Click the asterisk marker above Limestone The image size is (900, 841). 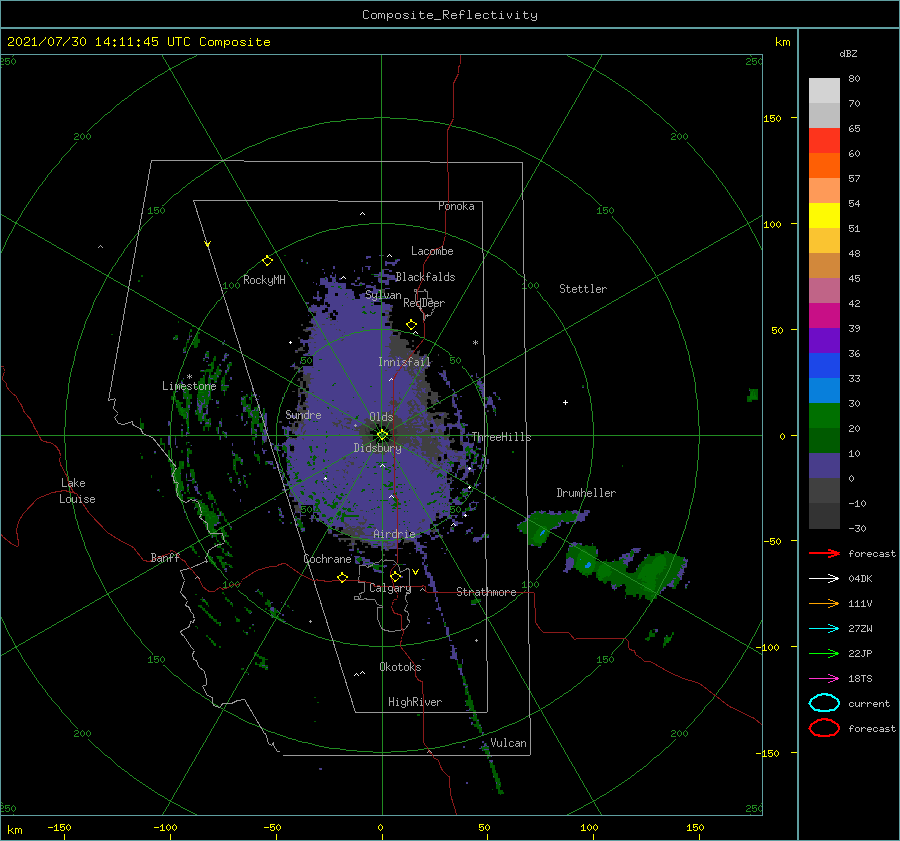189,377
